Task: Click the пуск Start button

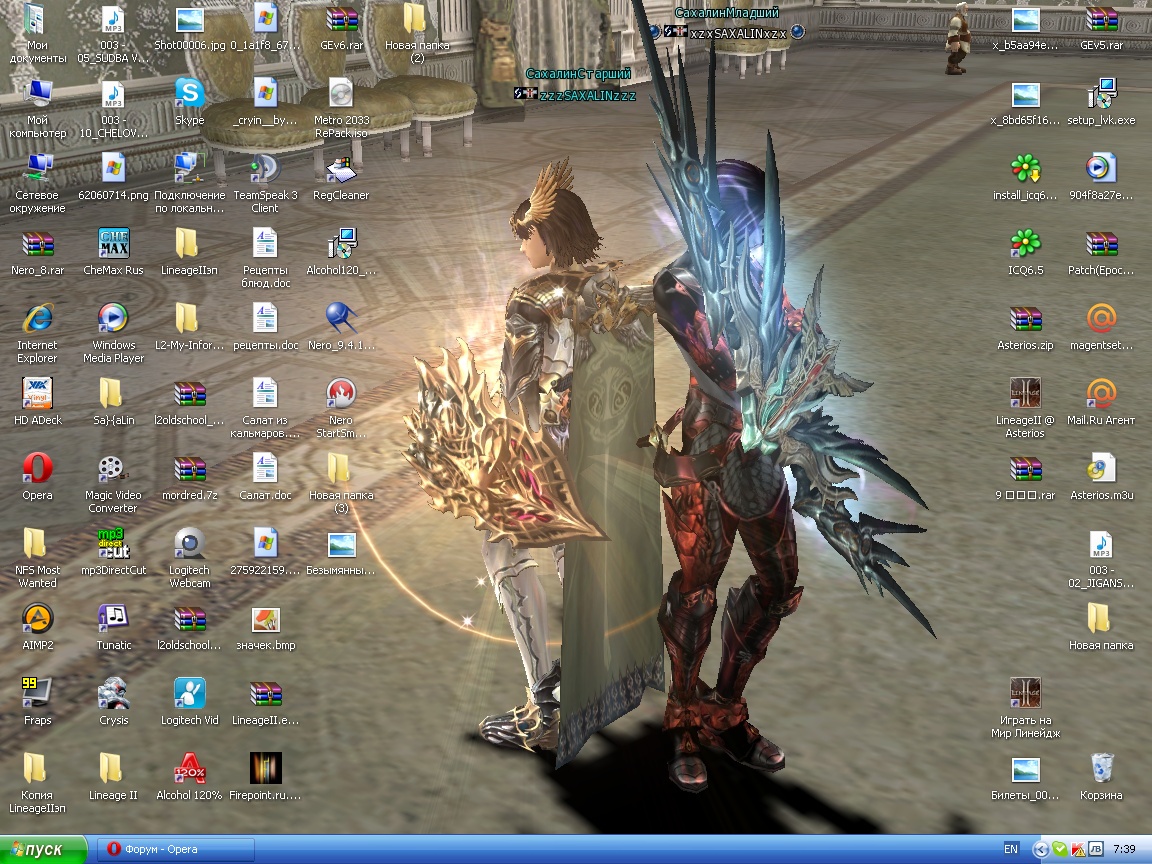Action: 34,850
